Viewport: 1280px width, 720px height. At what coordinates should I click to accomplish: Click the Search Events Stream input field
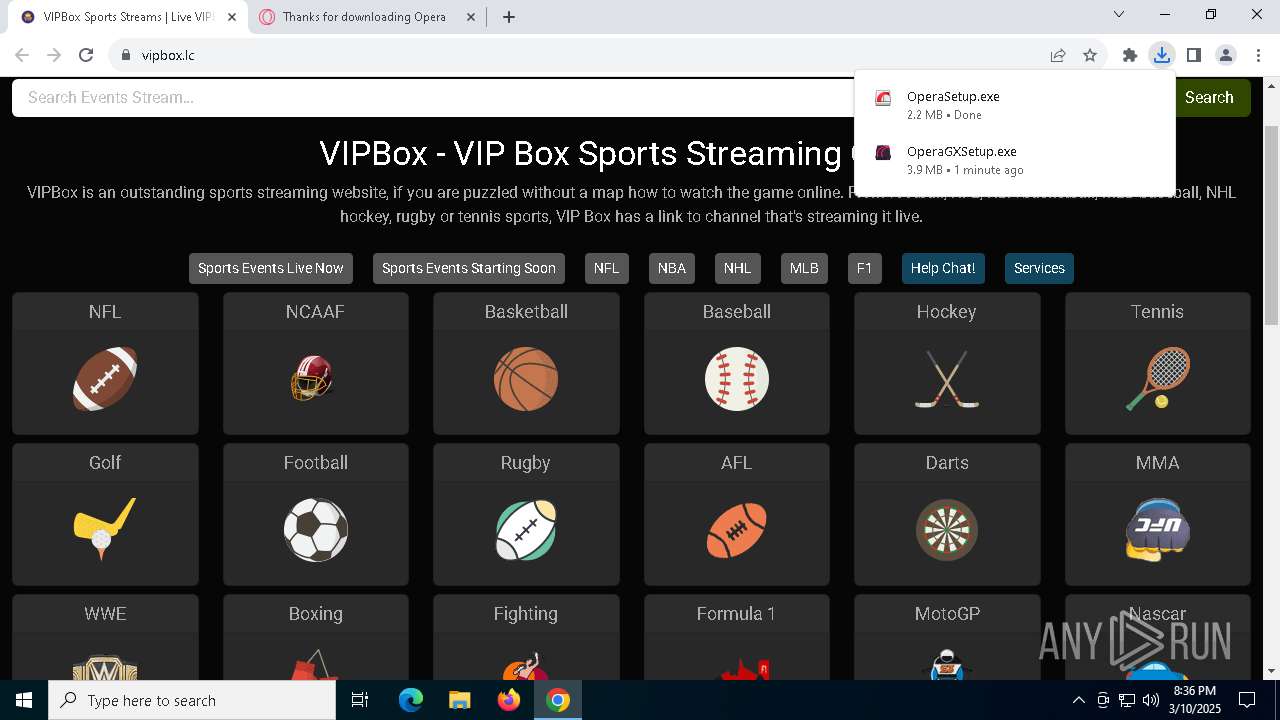pyautogui.click(x=433, y=98)
